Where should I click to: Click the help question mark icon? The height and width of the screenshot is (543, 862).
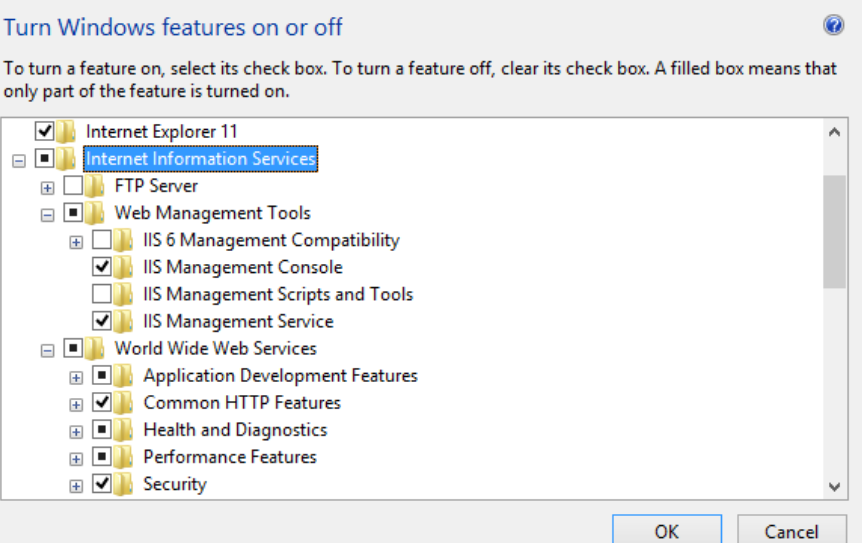point(834,25)
